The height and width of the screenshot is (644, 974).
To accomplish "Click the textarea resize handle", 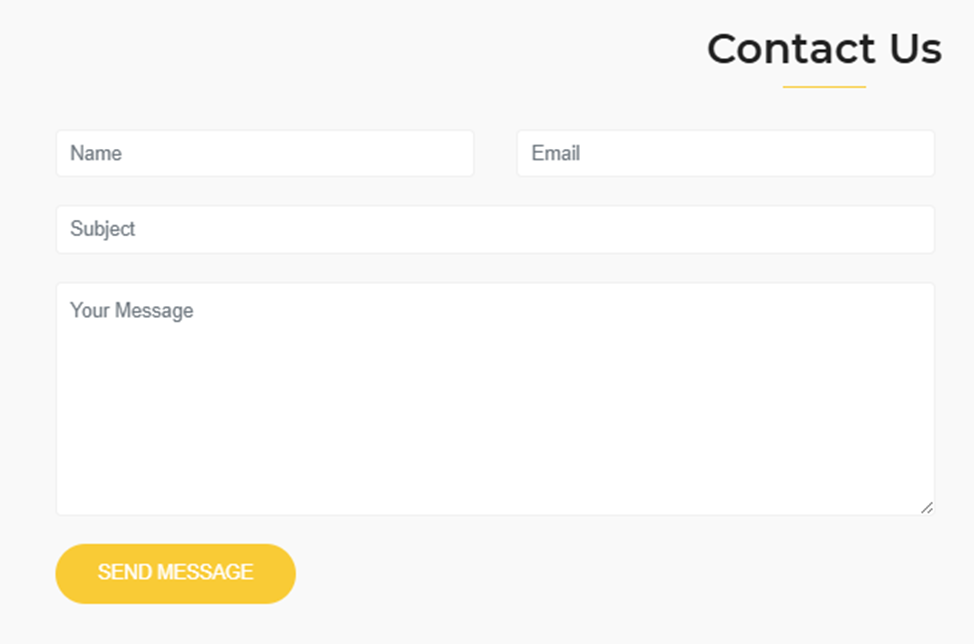I will 927,508.
